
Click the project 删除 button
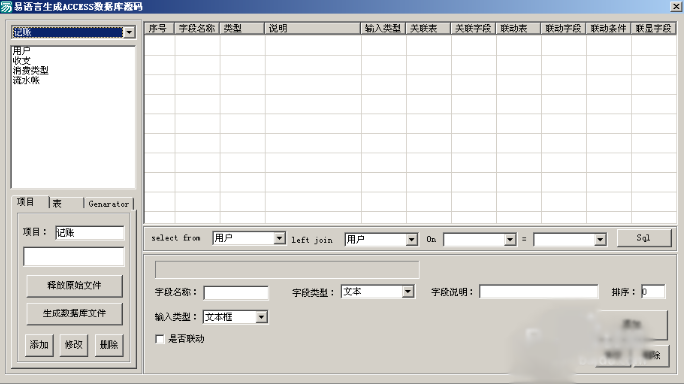pyautogui.click(x=109, y=345)
